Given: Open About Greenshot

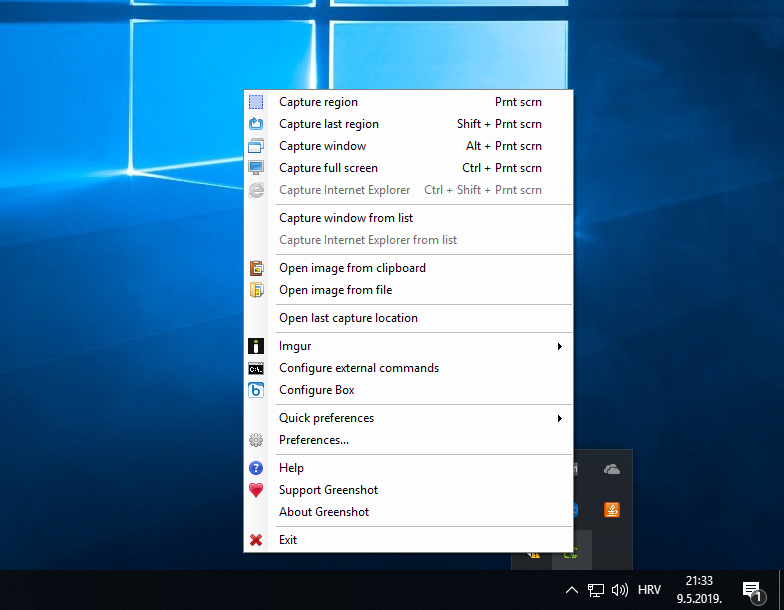Looking at the screenshot, I should pyautogui.click(x=408, y=512).
